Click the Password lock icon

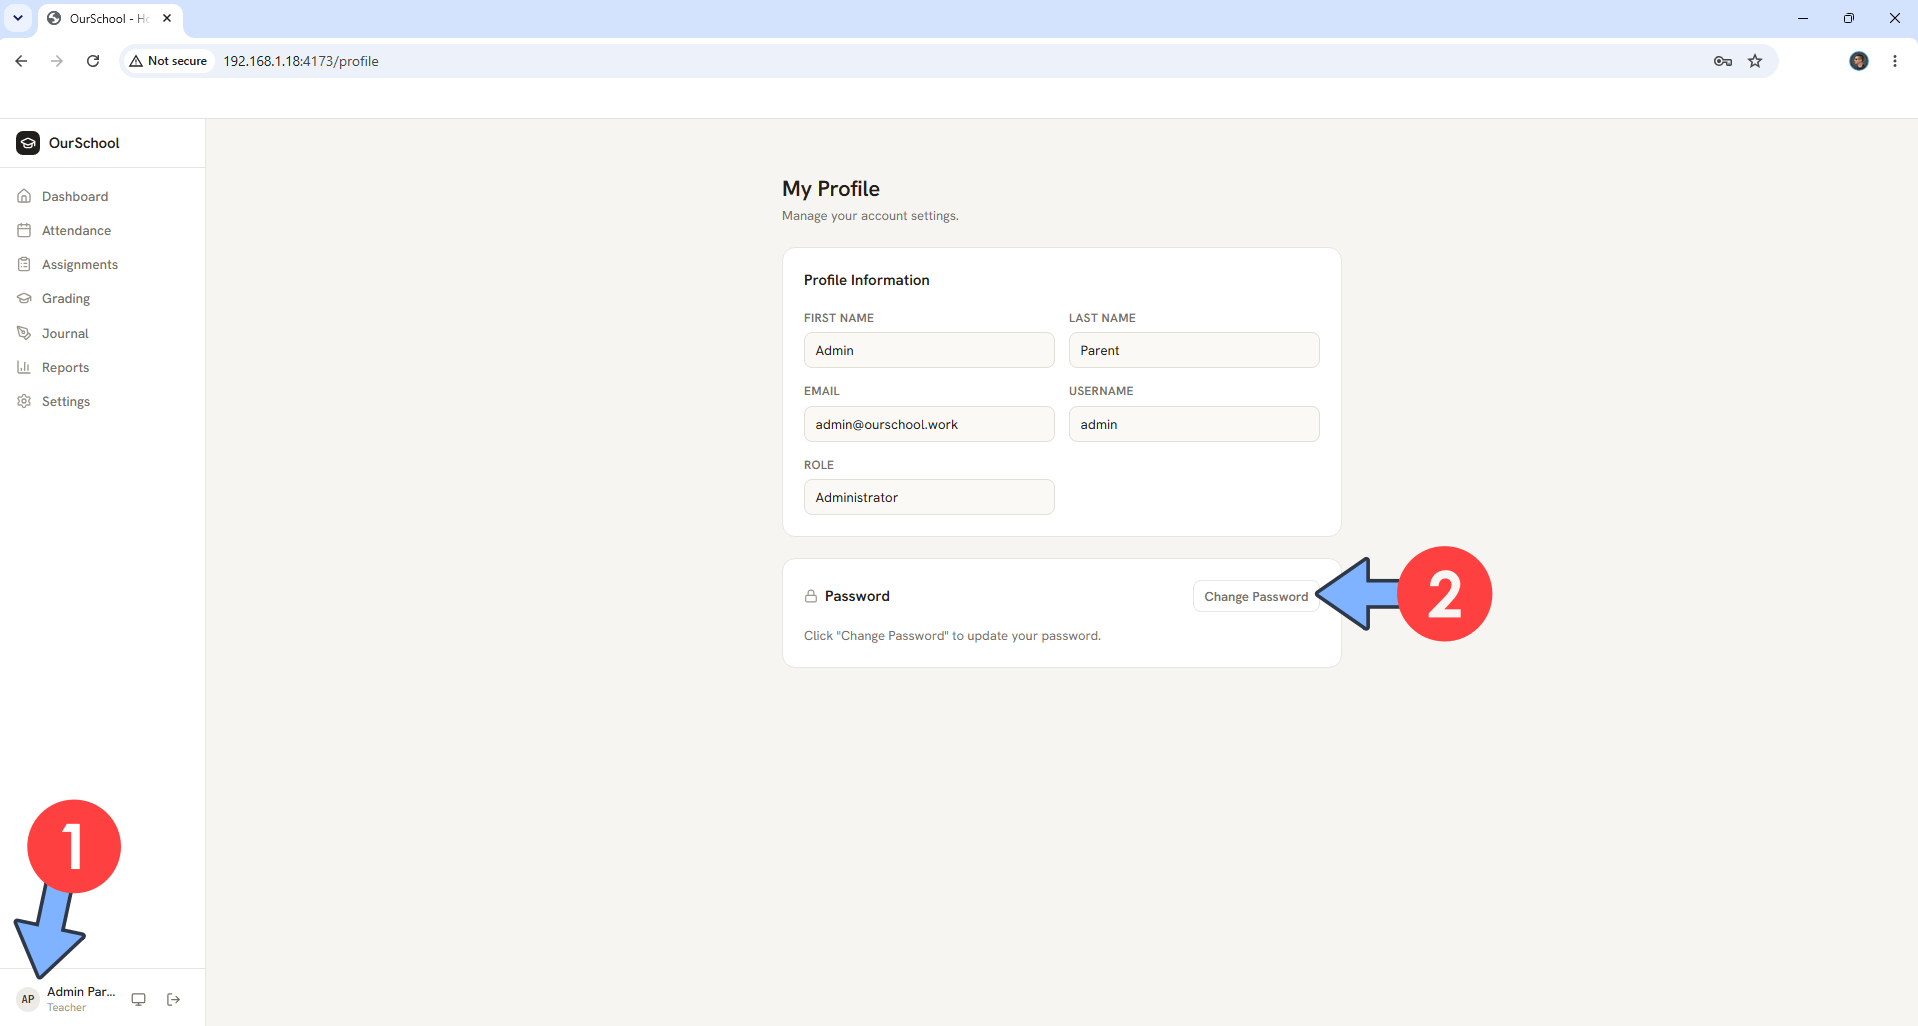point(811,596)
